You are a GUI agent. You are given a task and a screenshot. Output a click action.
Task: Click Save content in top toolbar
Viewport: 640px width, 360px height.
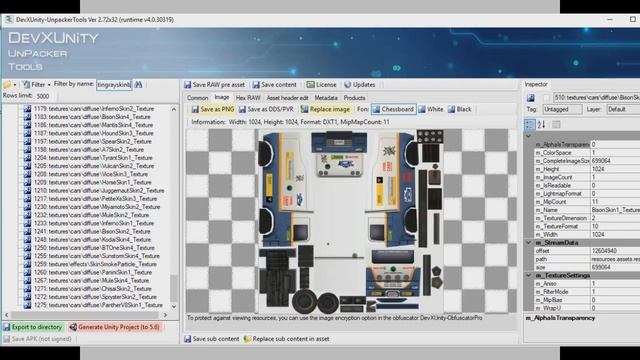click(x=274, y=85)
